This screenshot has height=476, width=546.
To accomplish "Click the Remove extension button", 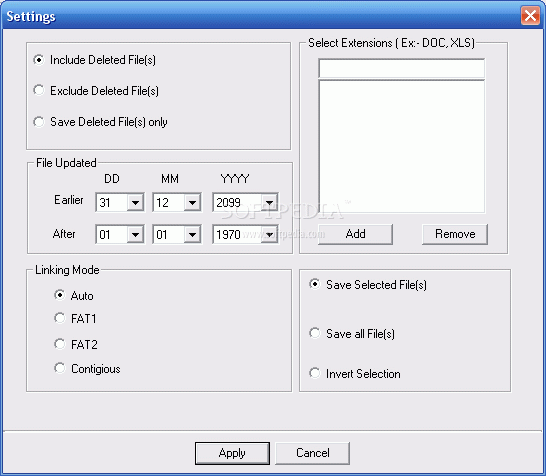I will [x=455, y=234].
